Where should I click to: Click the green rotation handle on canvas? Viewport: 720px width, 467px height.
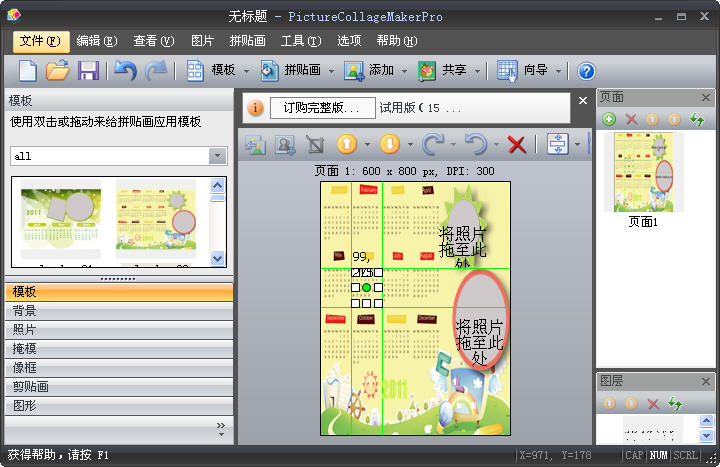pos(366,287)
